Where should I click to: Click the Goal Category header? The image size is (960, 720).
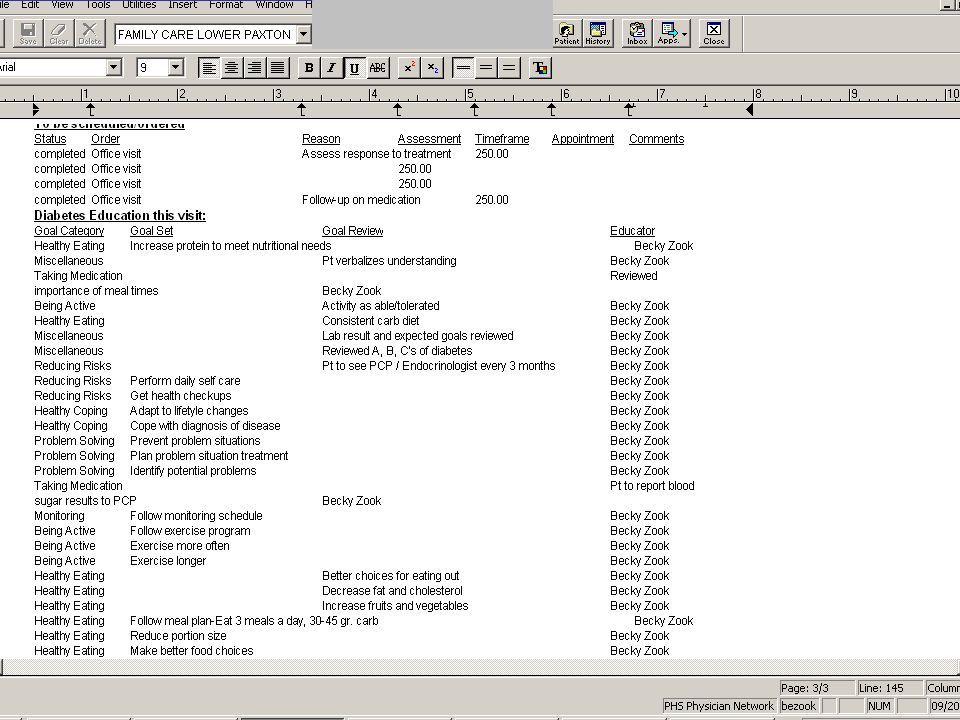[69, 231]
